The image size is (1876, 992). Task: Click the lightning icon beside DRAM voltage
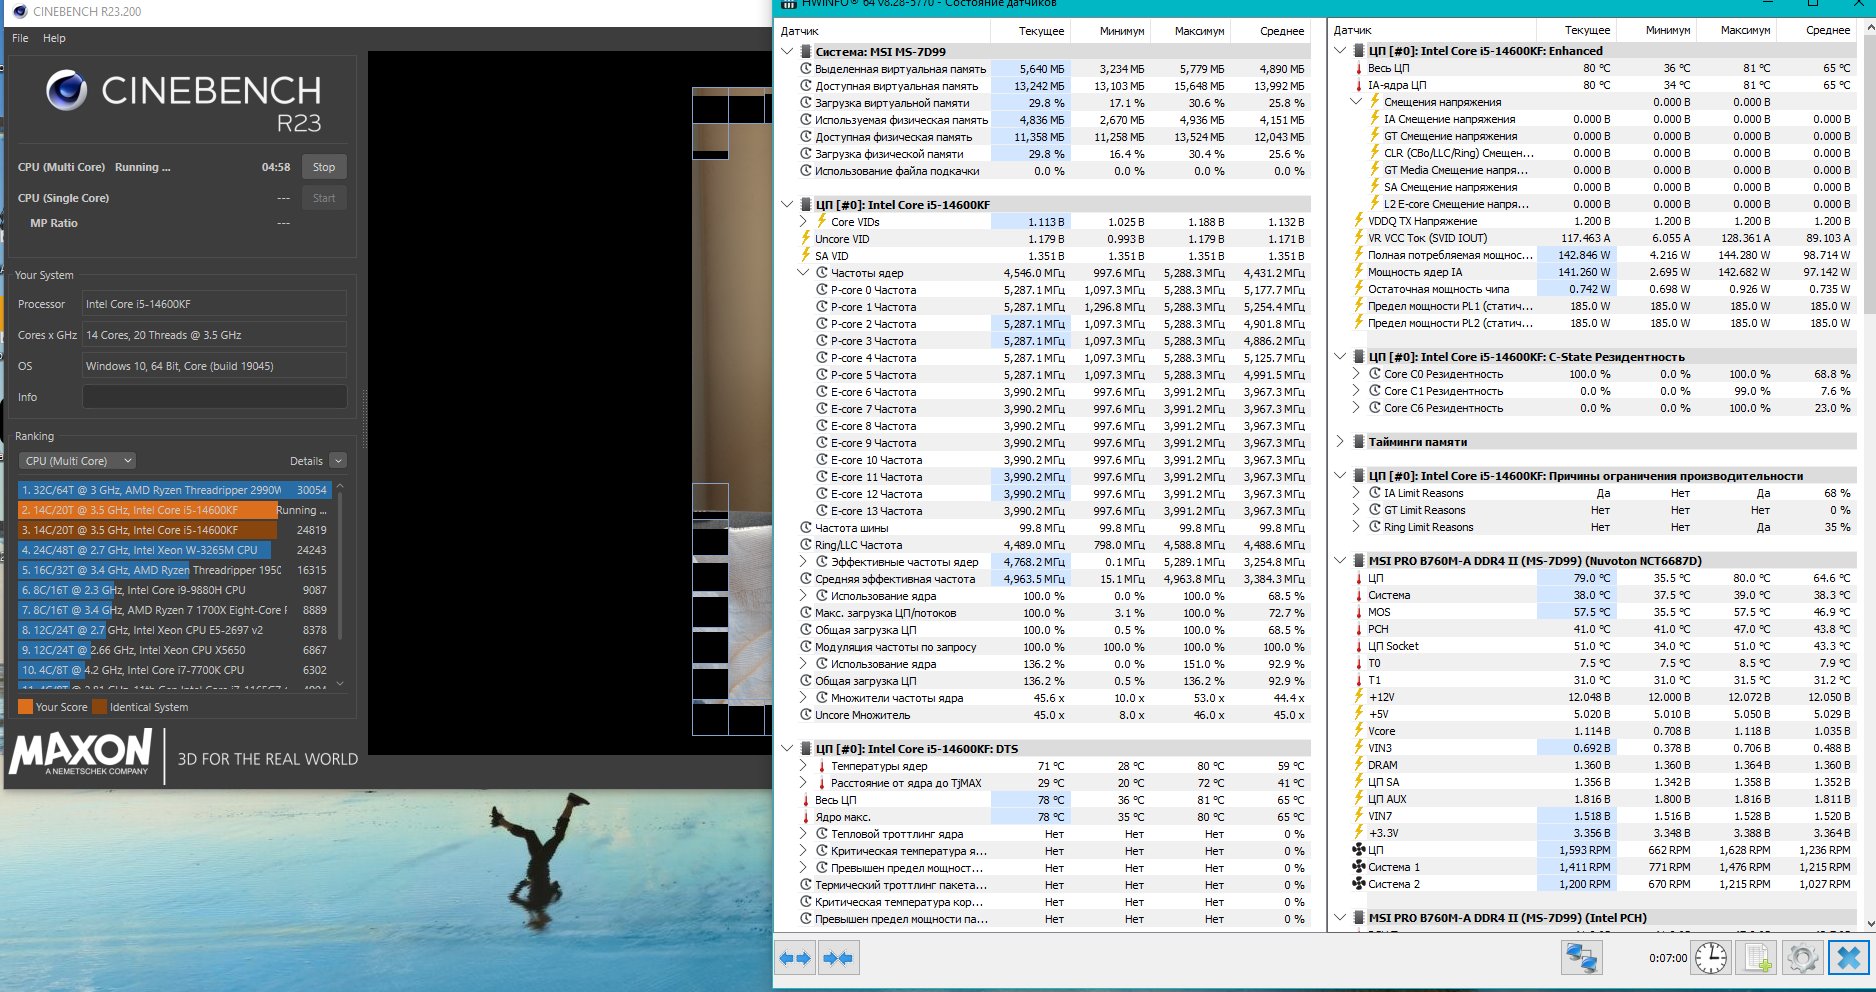point(1359,765)
